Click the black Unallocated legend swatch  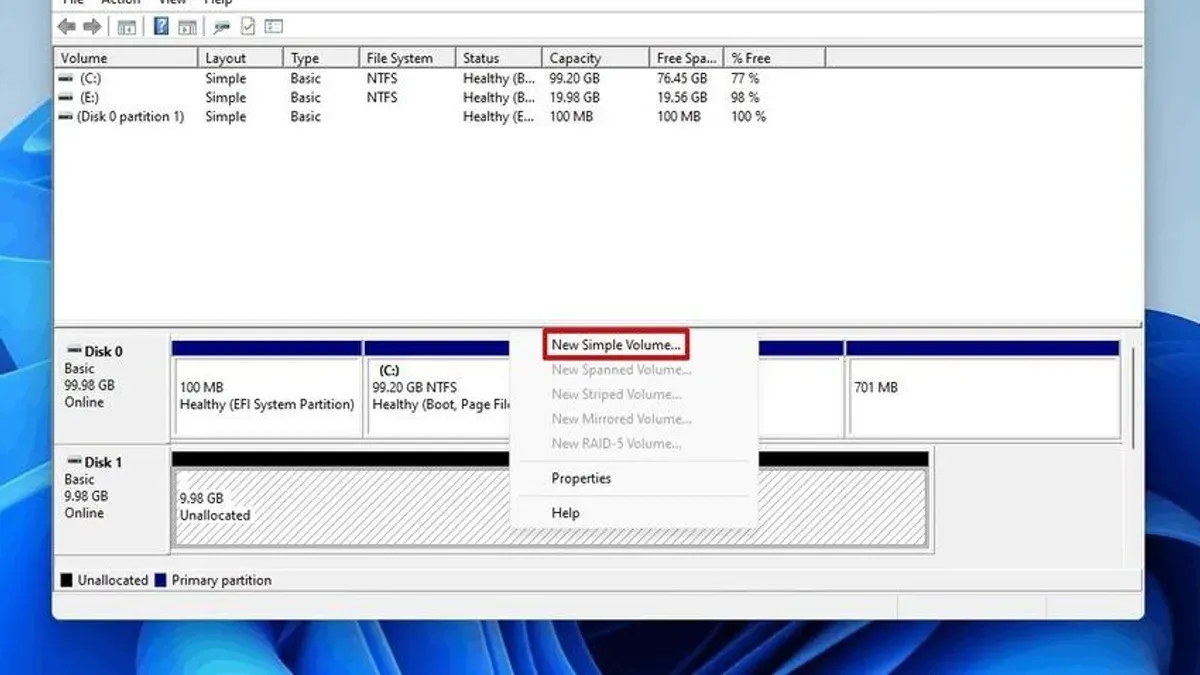(67, 580)
